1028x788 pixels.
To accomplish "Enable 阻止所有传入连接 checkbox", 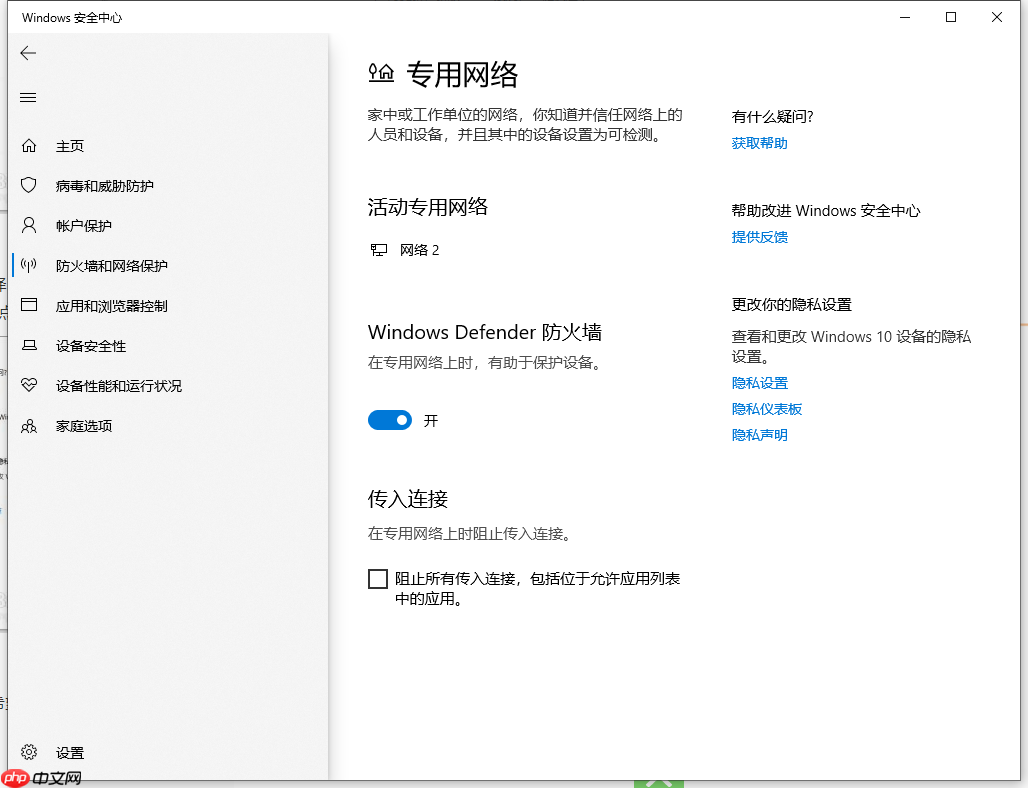I will coord(378,578).
